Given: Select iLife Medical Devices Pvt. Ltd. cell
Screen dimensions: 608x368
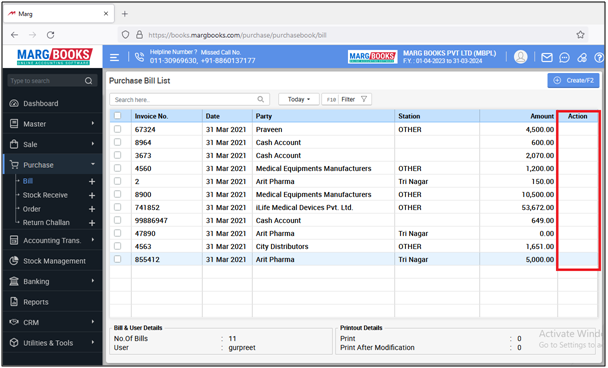Looking at the screenshot, I should [323, 207].
